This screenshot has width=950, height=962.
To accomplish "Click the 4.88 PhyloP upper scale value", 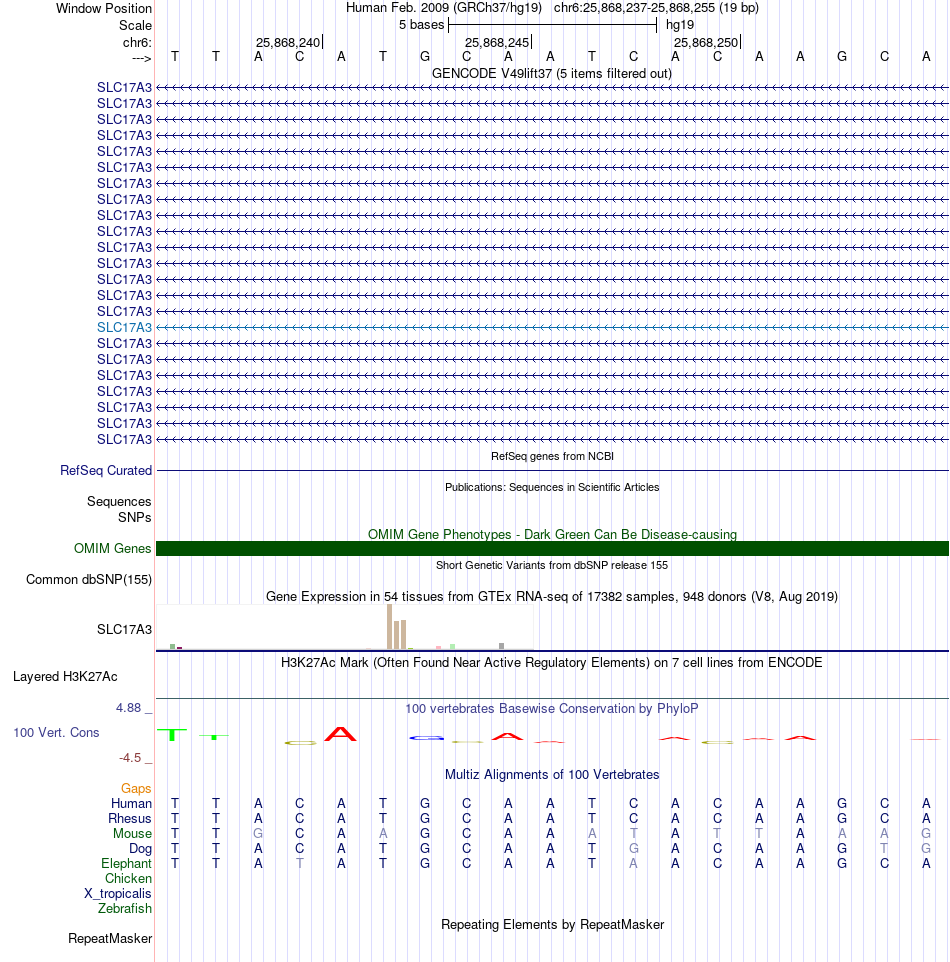I will click(x=129, y=708).
